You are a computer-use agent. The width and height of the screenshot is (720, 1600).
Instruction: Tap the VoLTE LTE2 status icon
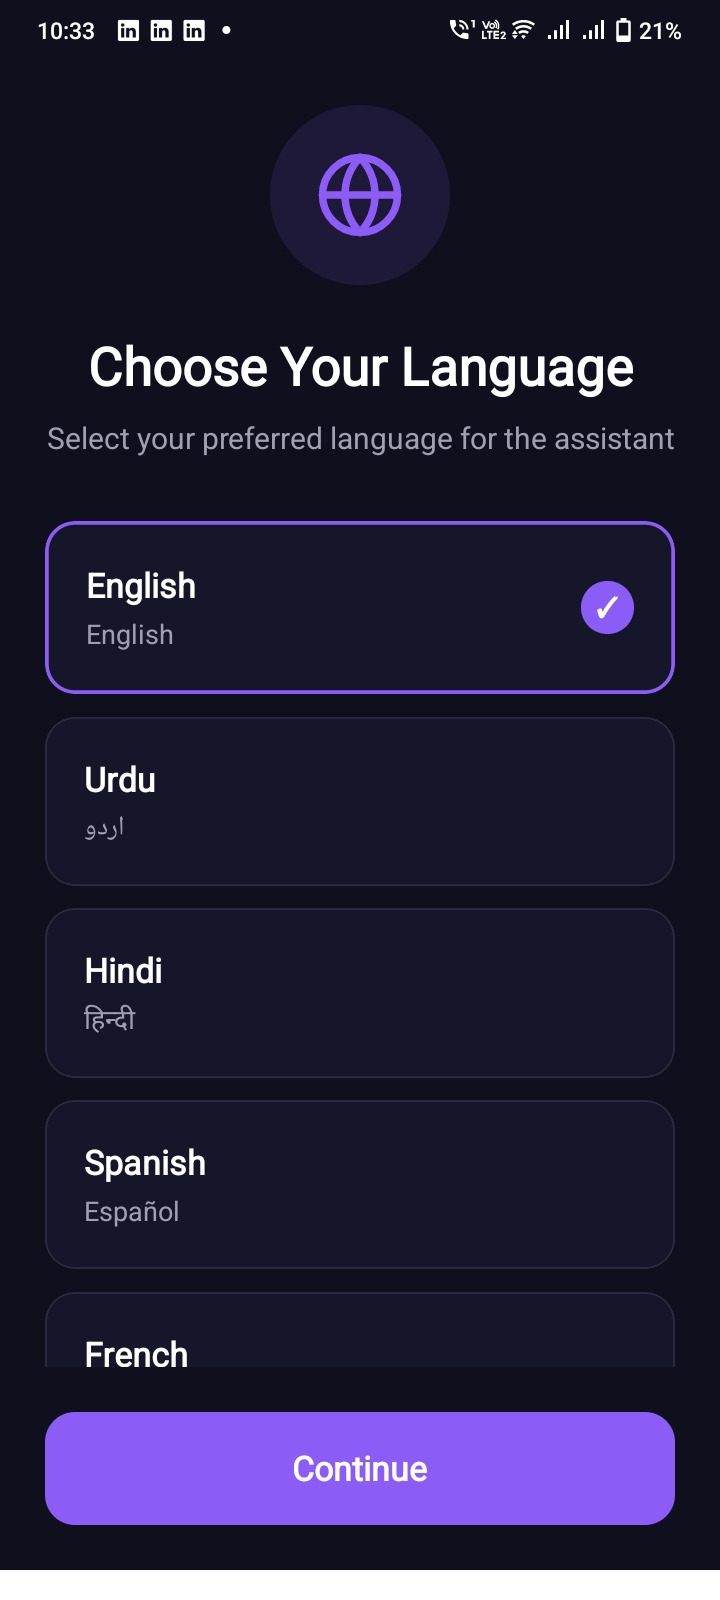point(493,31)
